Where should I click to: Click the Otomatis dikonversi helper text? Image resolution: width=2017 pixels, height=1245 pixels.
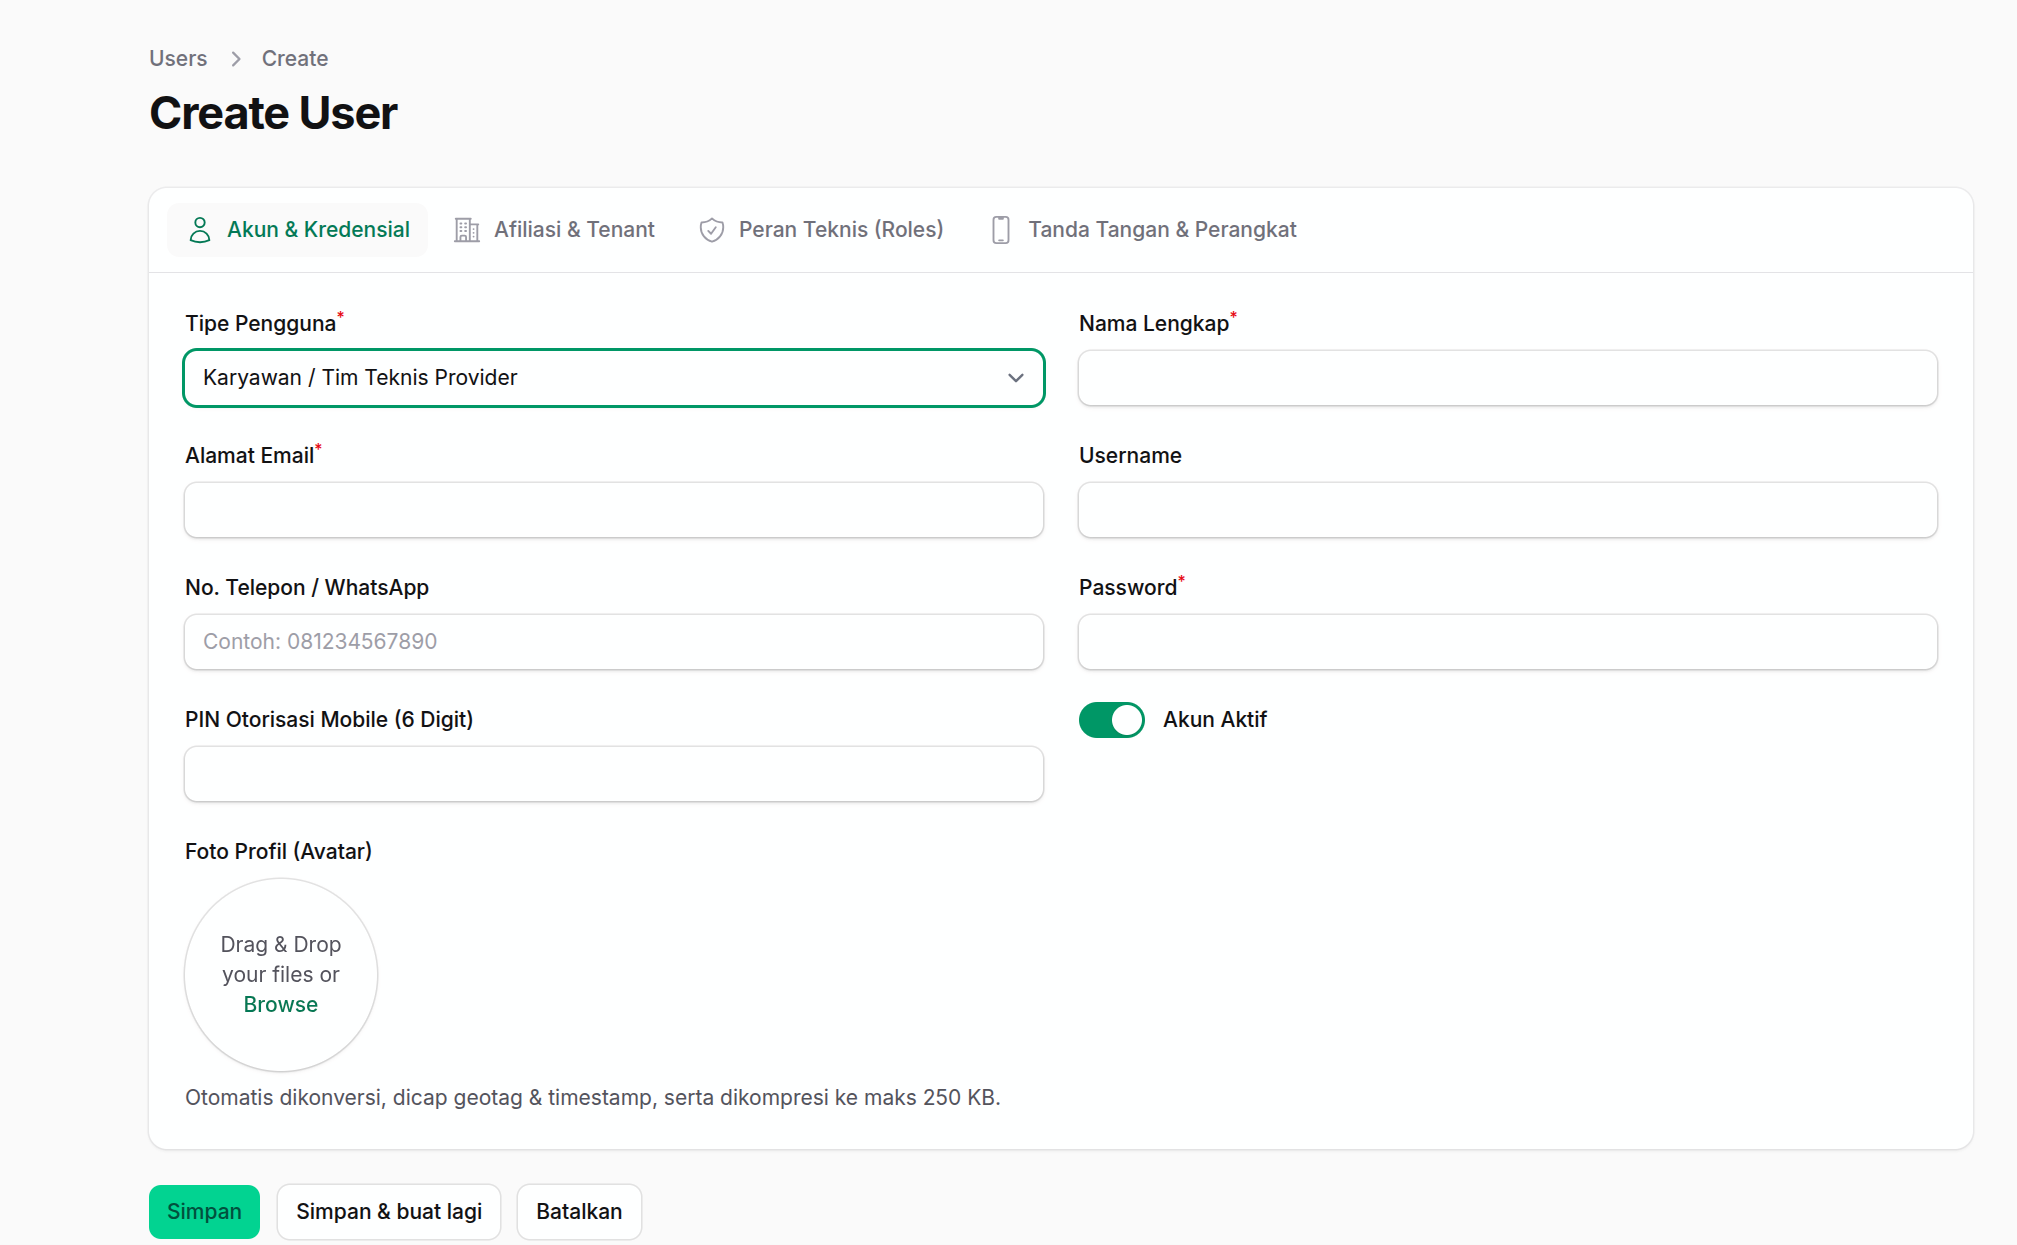pos(593,1098)
